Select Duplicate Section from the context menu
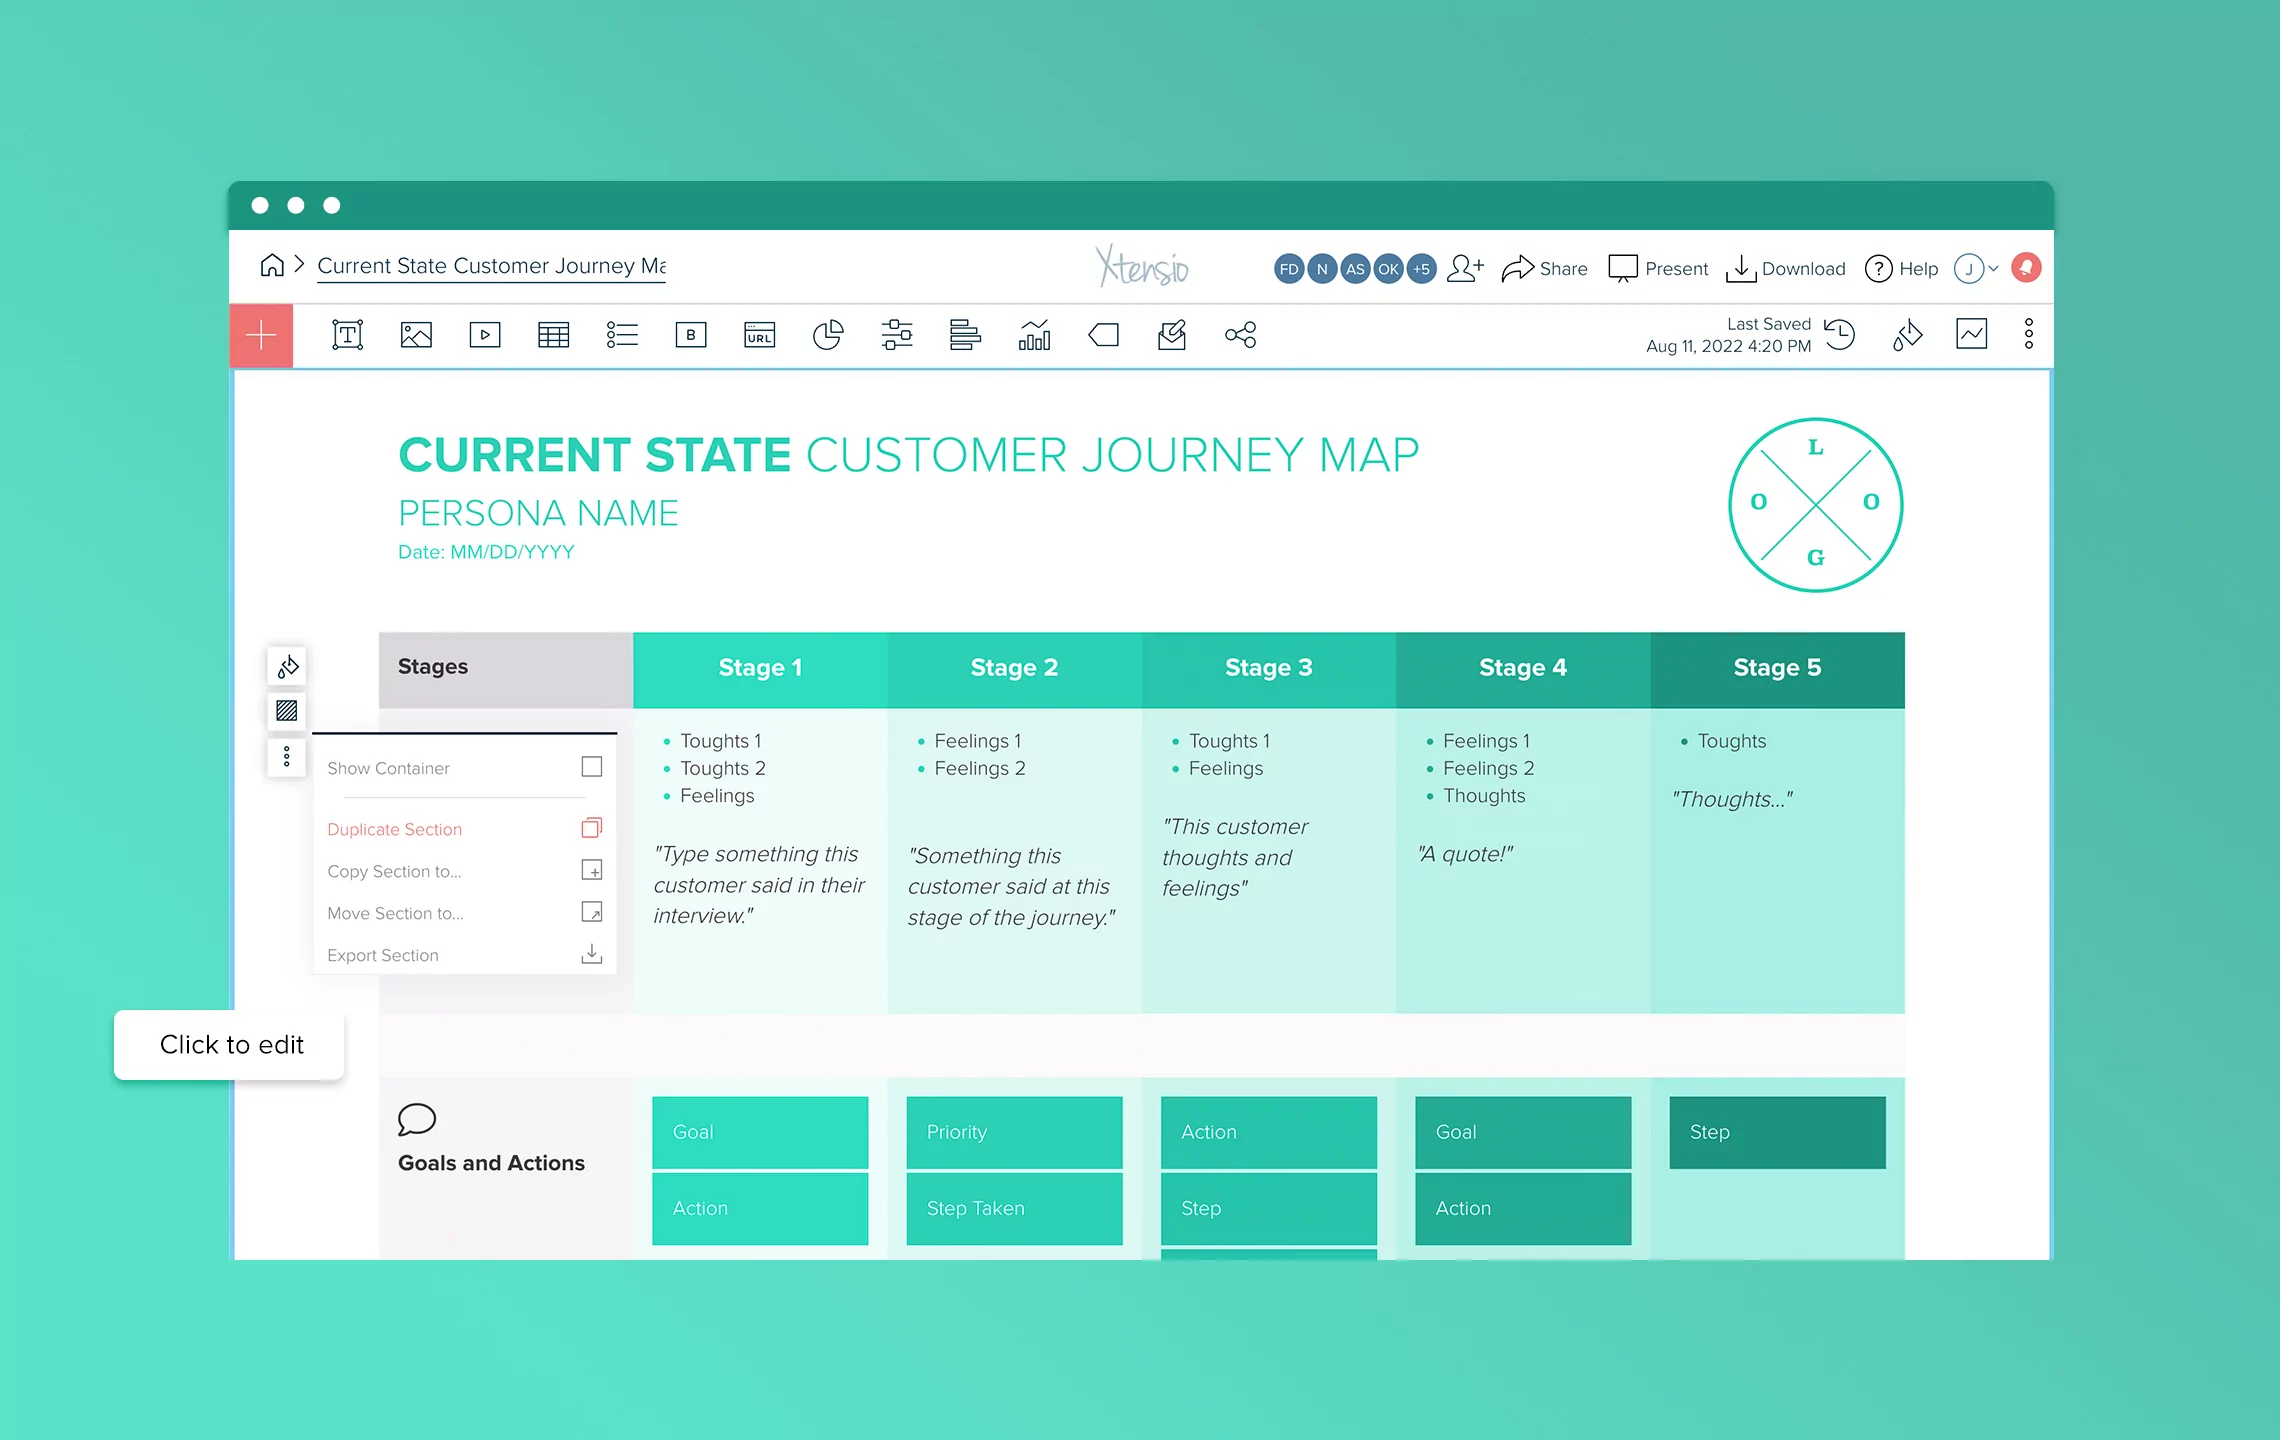 click(x=394, y=829)
